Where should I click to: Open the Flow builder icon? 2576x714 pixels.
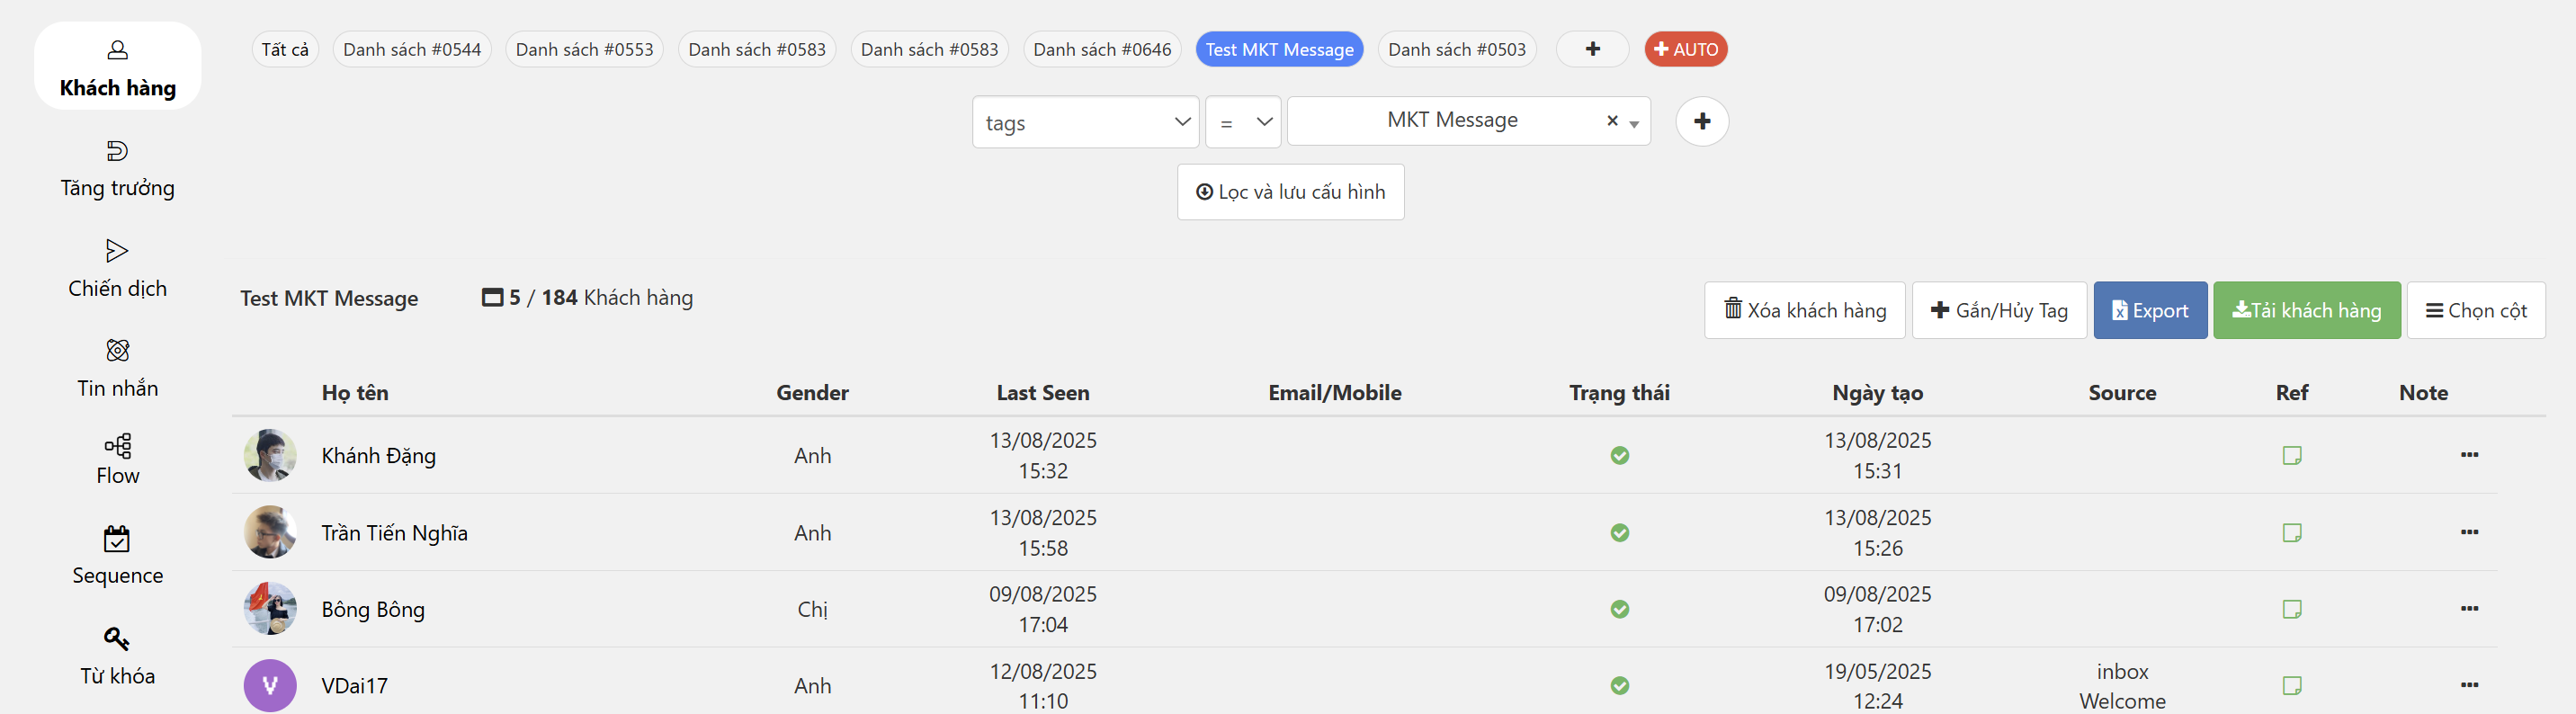[x=117, y=446]
